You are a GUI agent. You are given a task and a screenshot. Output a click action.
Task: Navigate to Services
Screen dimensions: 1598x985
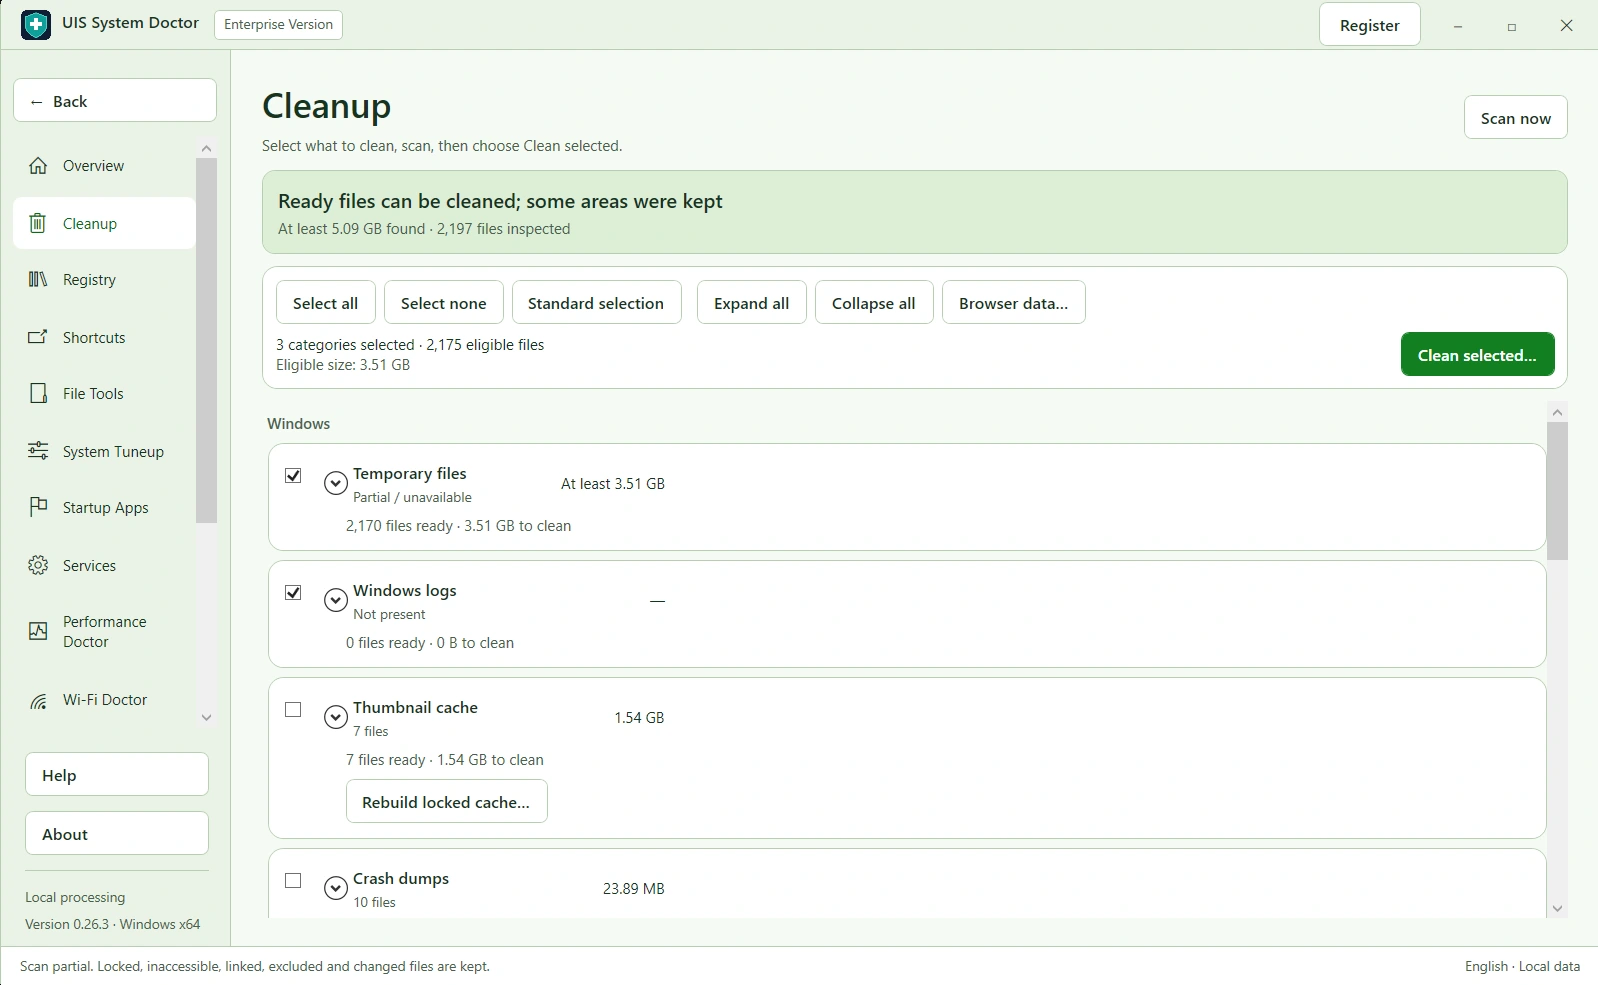coord(104,566)
